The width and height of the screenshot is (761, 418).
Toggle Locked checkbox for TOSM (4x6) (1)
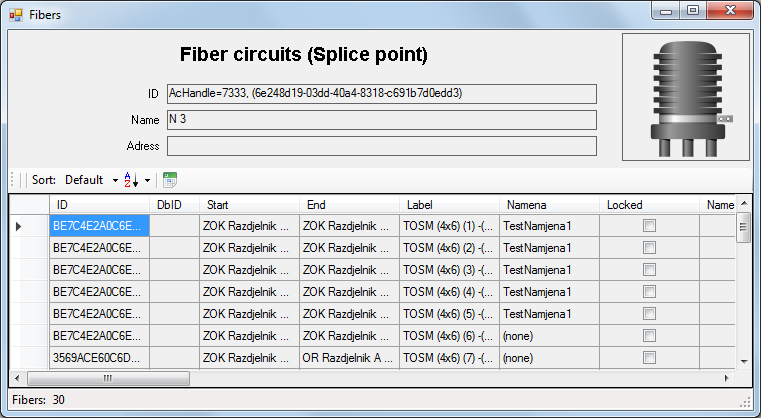click(x=649, y=226)
